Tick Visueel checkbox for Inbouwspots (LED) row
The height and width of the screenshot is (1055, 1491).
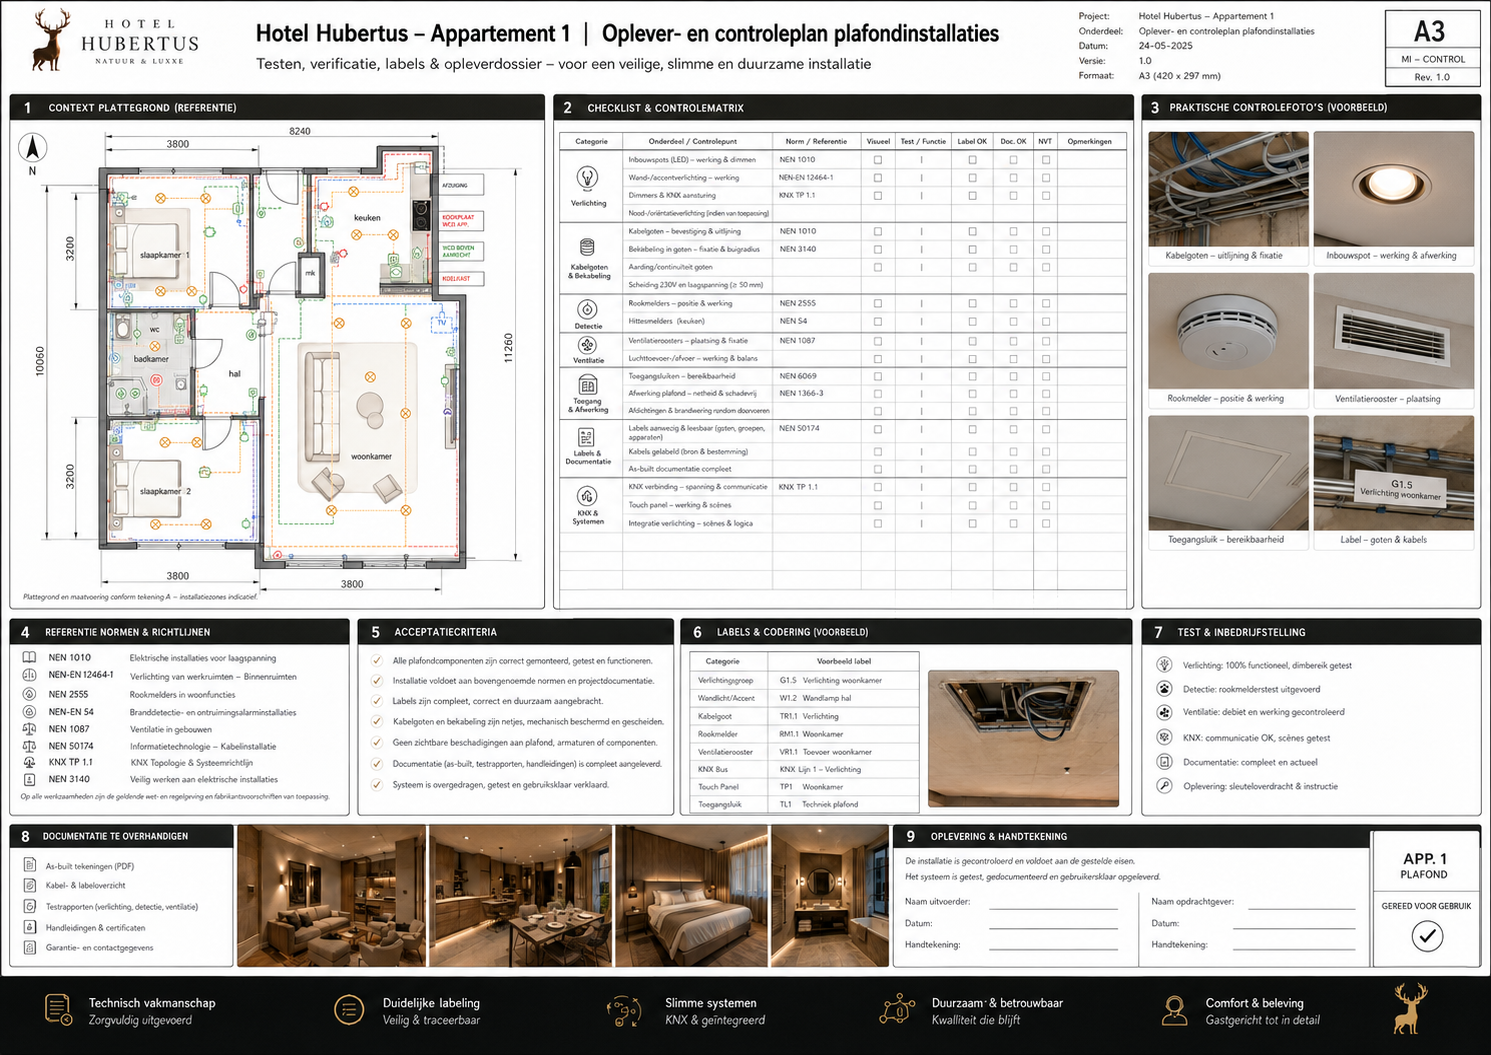pos(878,160)
